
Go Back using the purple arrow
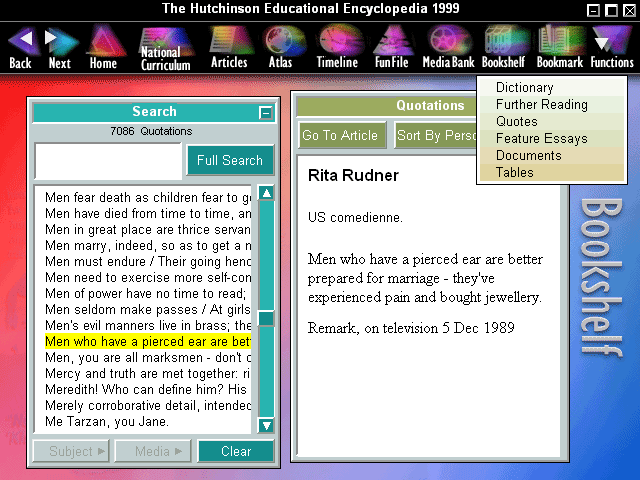click(x=23, y=48)
